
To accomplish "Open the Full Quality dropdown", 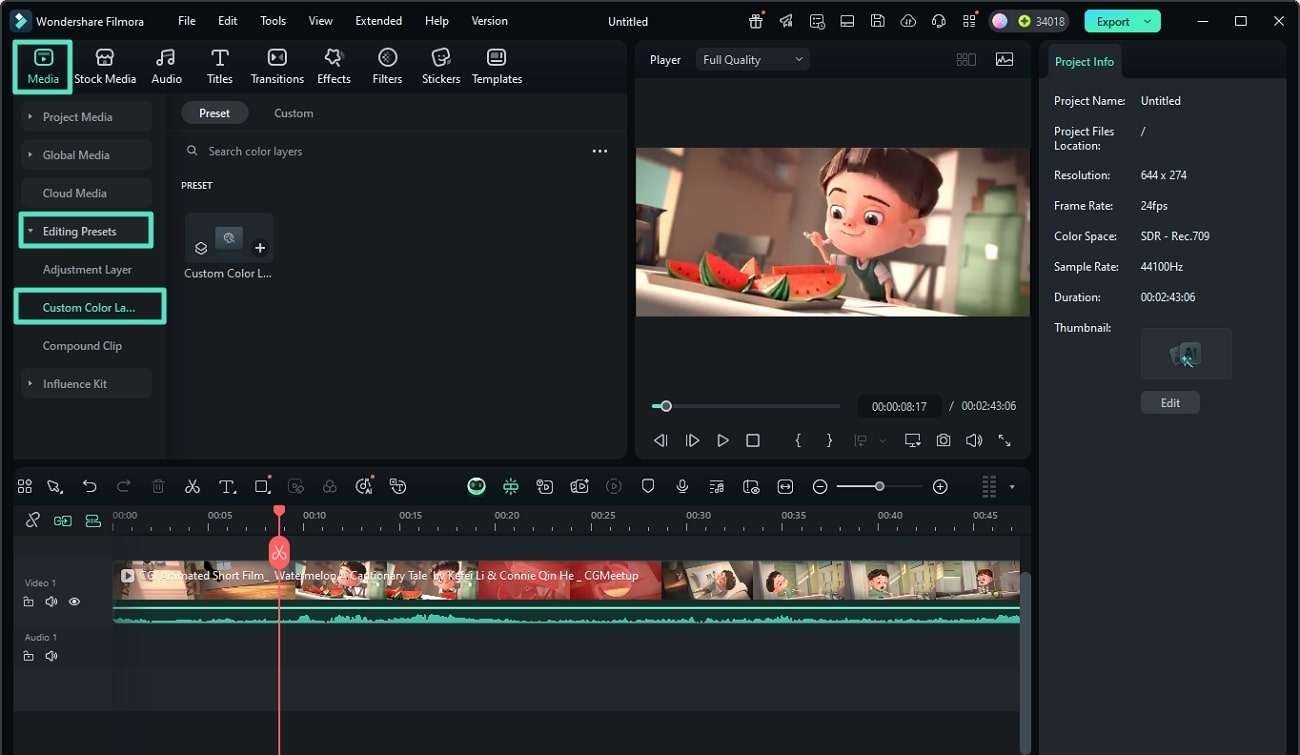I will [x=752, y=60].
